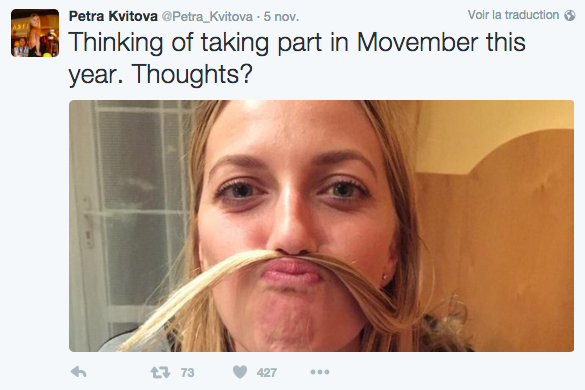Viewport: 585px width, 390px height.
Task: Click the word "Movember" in the tweet
Action: tap(417, 42)
